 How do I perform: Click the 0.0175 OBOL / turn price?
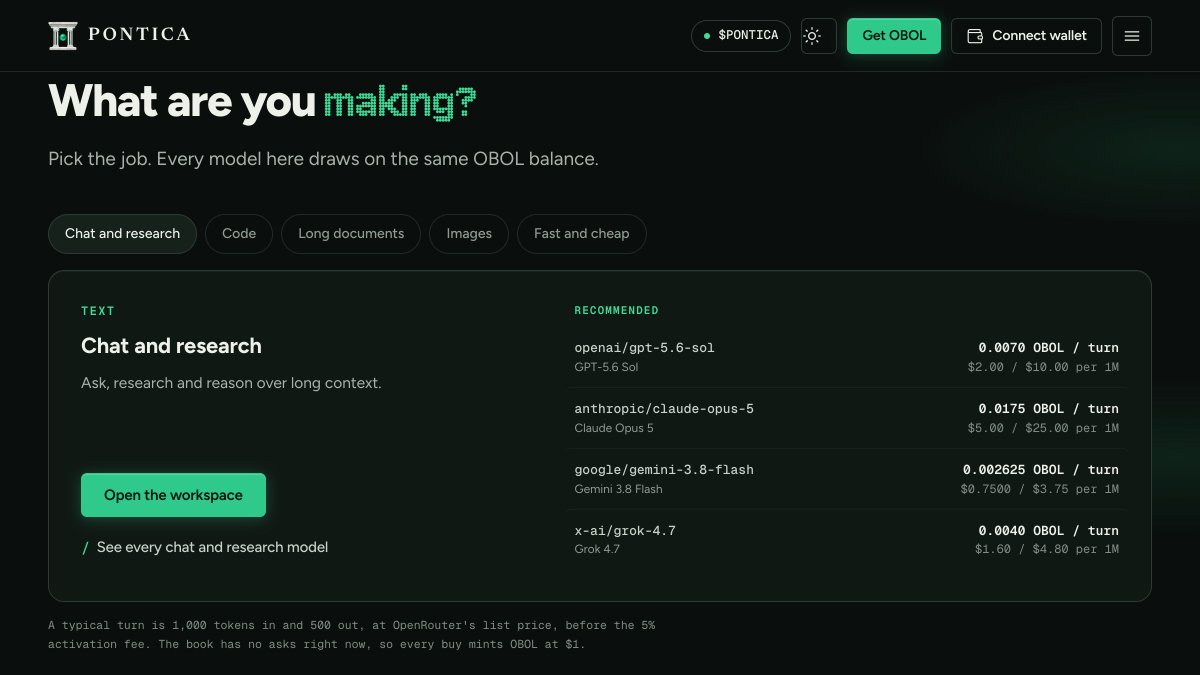coord(1048,409)
